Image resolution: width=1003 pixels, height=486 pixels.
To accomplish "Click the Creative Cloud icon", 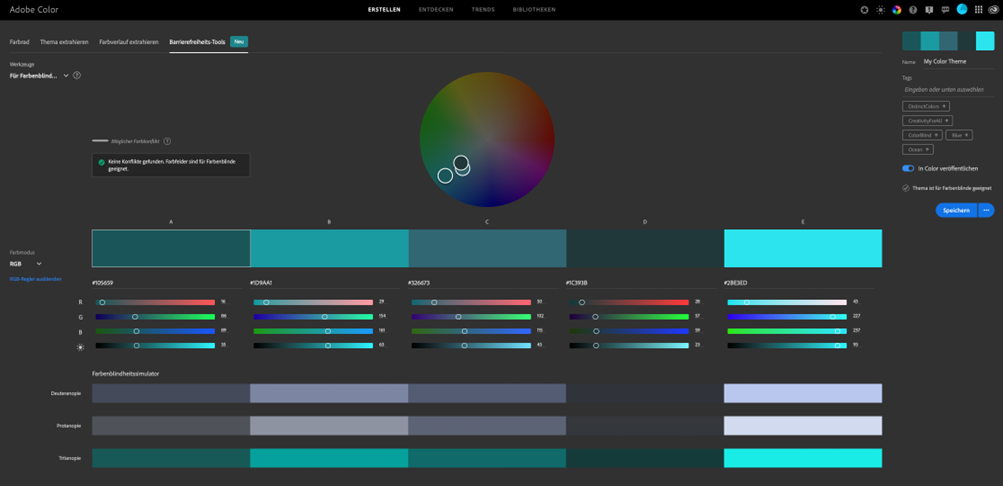I will click(993, 10).
